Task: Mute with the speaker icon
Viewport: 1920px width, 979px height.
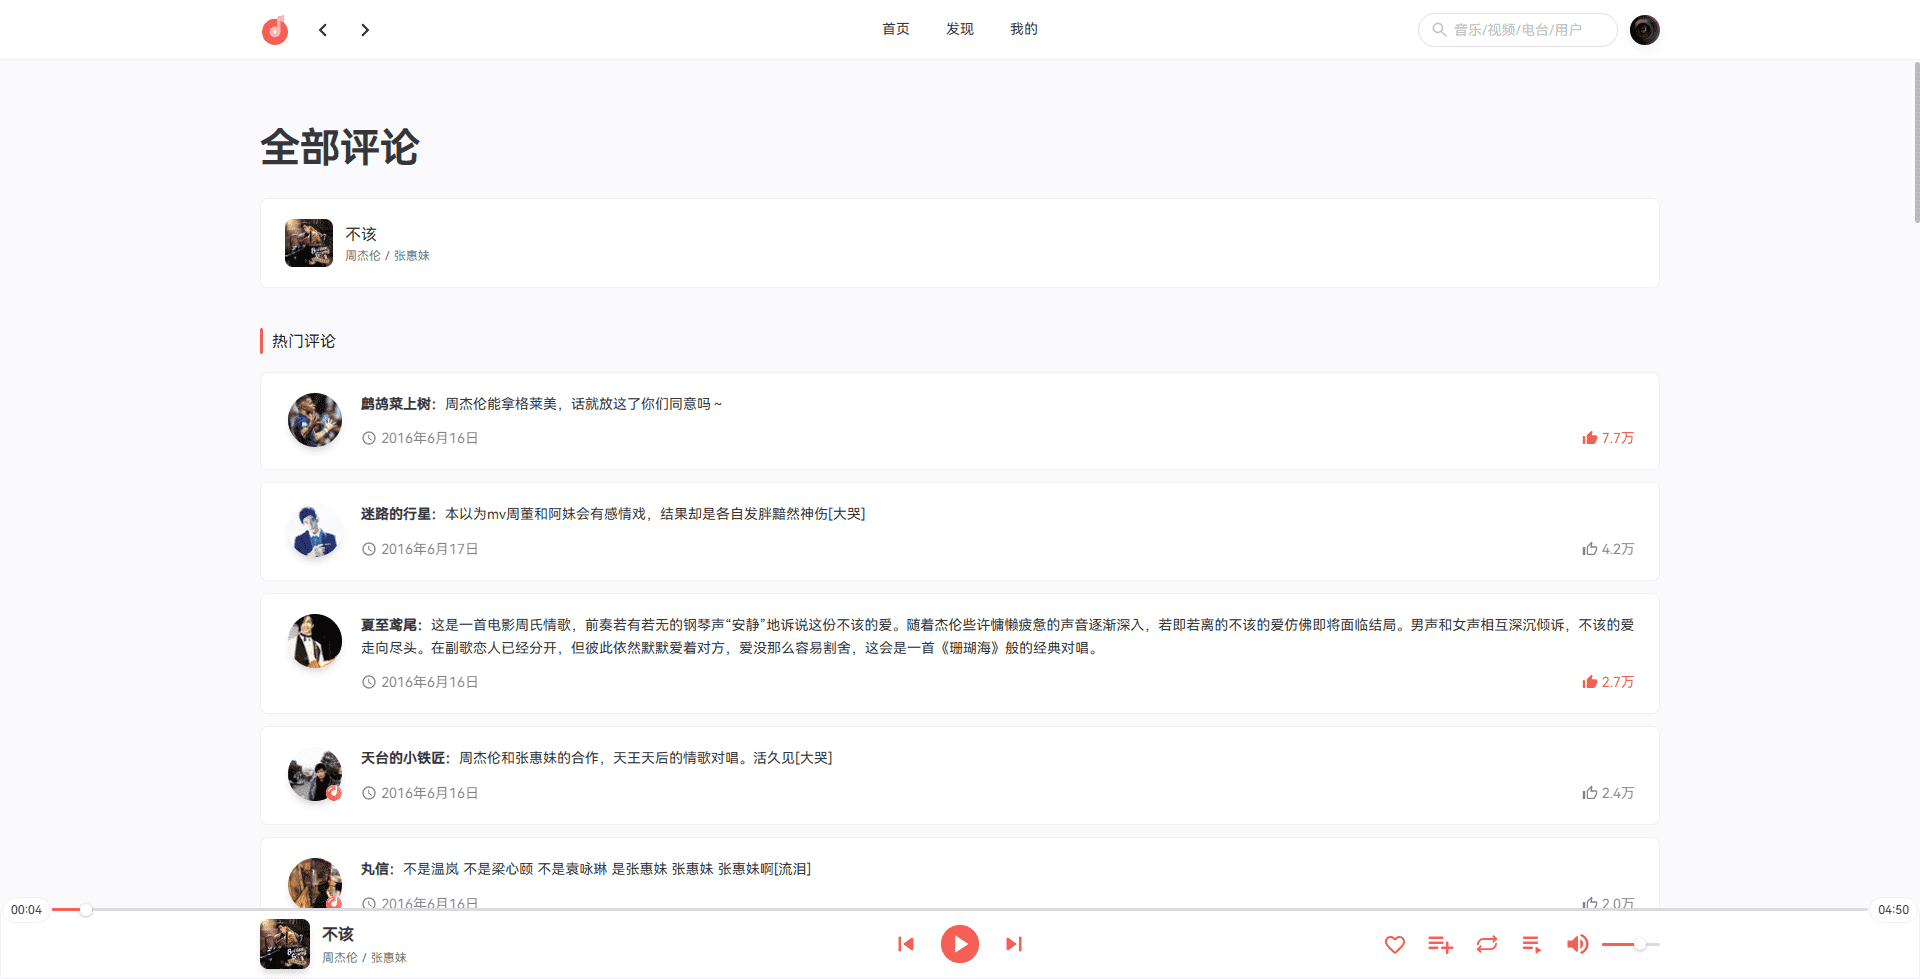Action: [1578, 944]
